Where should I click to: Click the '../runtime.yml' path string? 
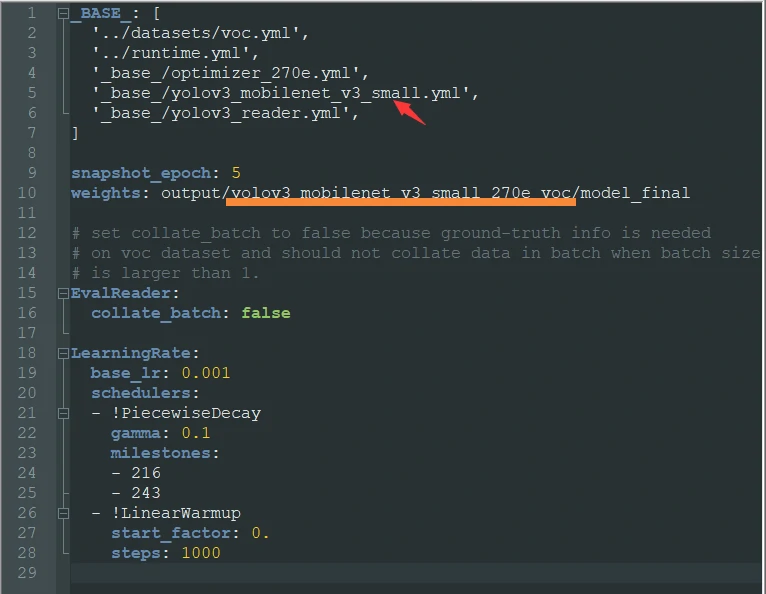pos(175,53)
